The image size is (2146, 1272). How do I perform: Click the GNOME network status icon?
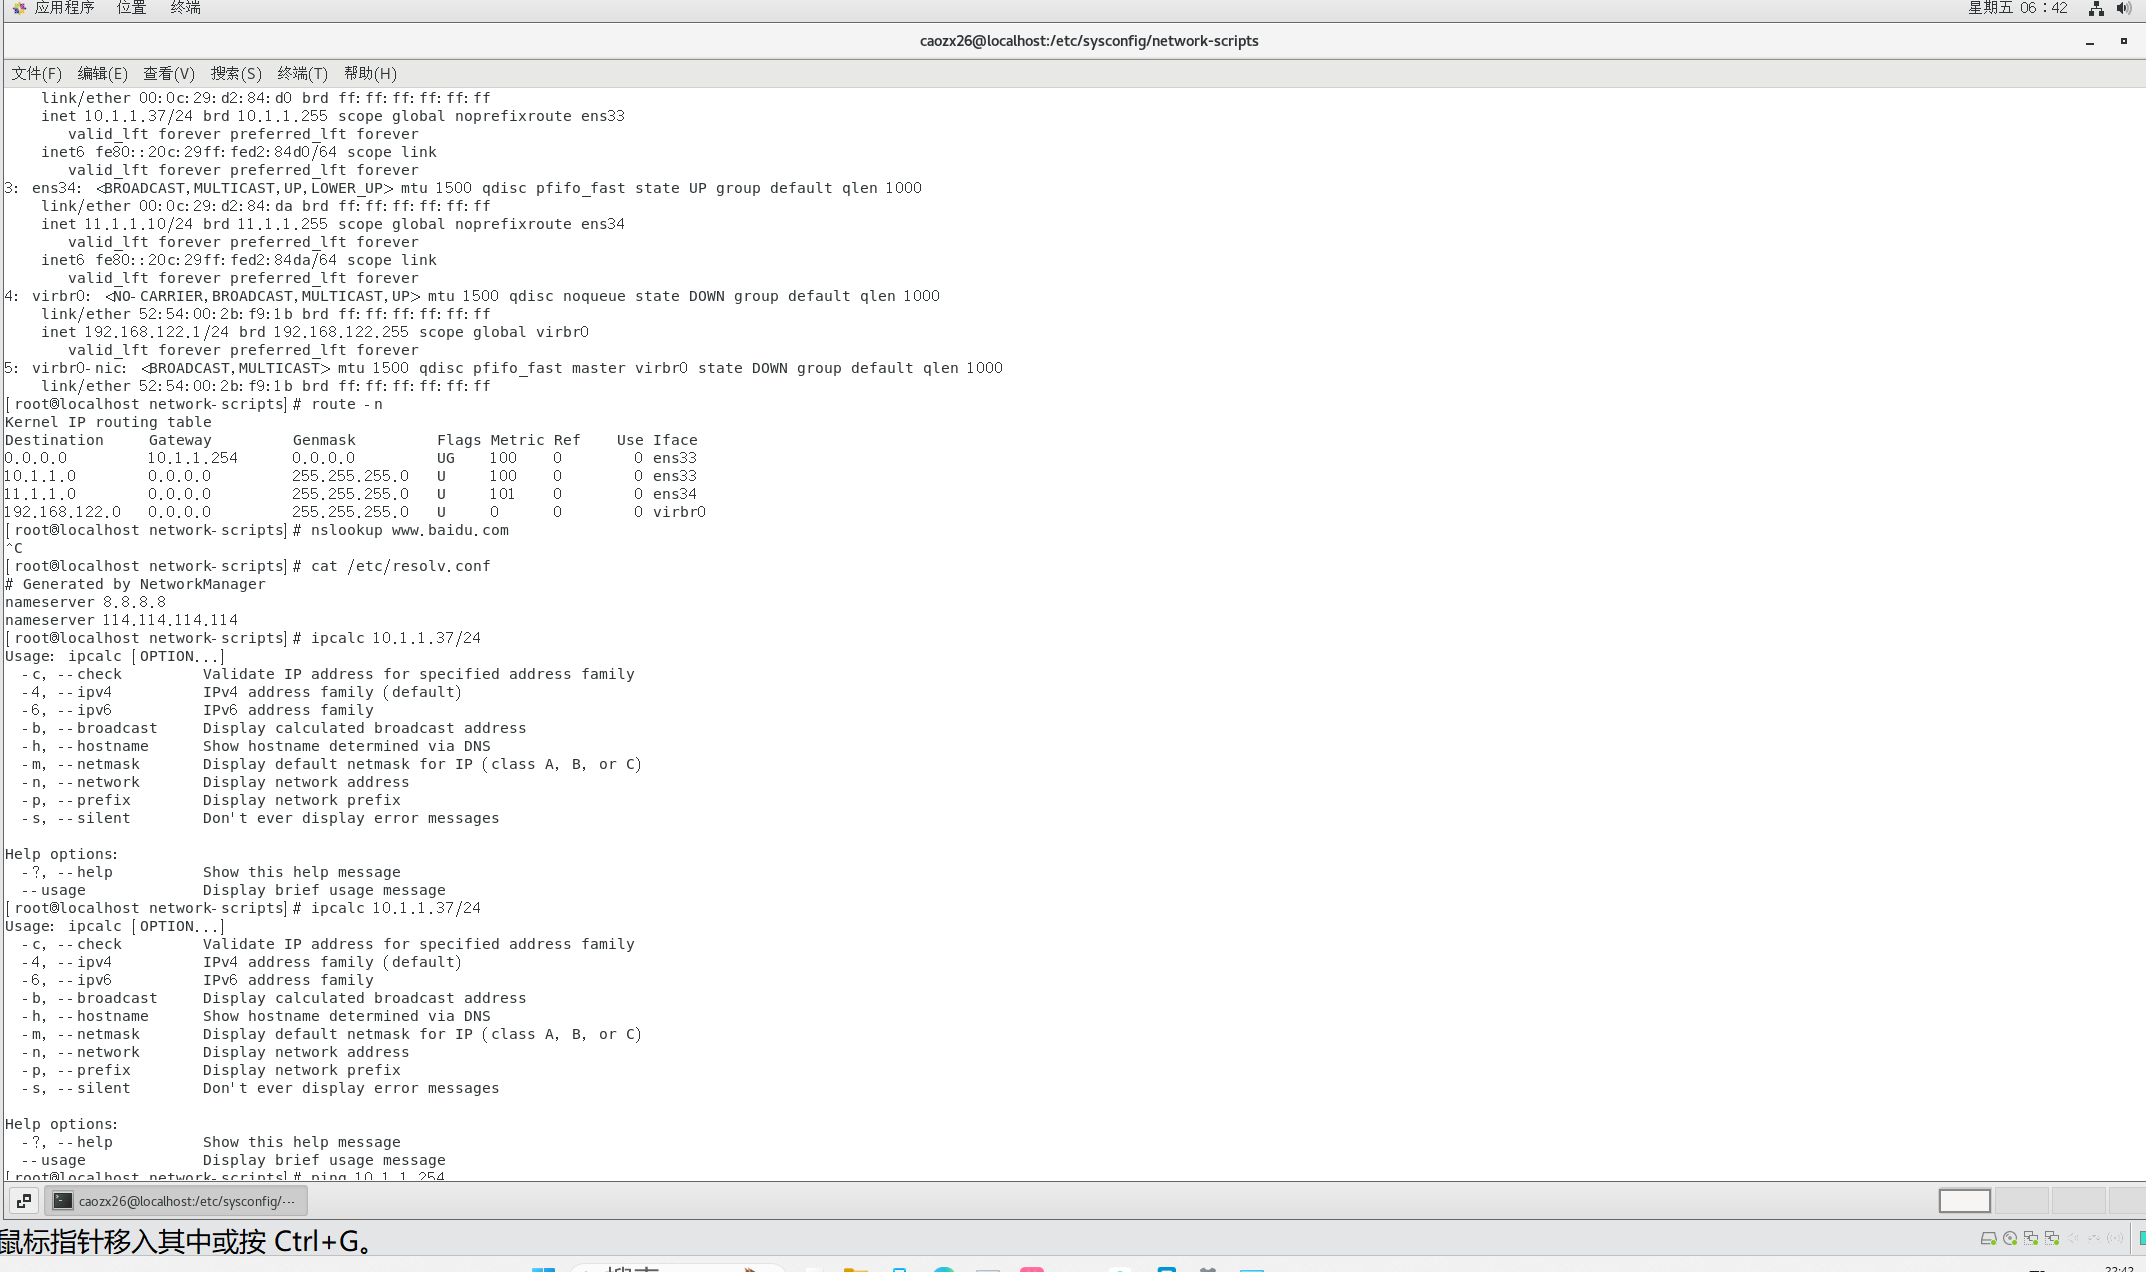point(2096,8)
